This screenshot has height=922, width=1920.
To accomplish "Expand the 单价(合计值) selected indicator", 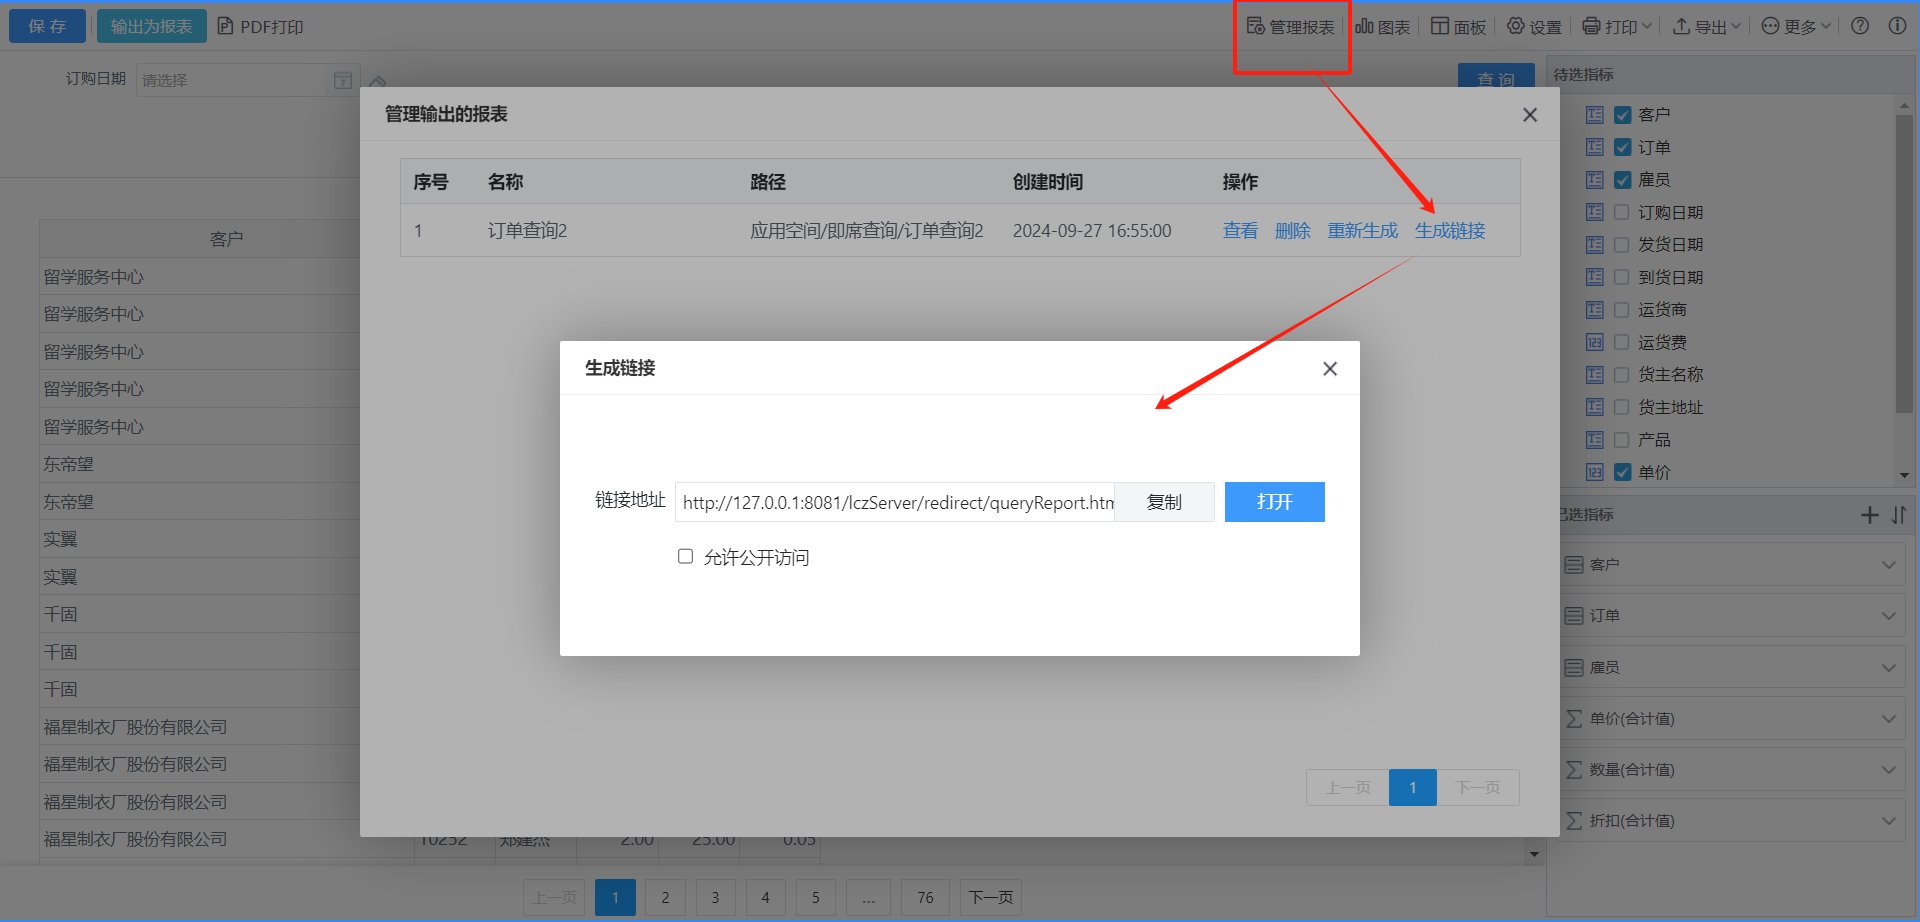I will [1888, 718].
